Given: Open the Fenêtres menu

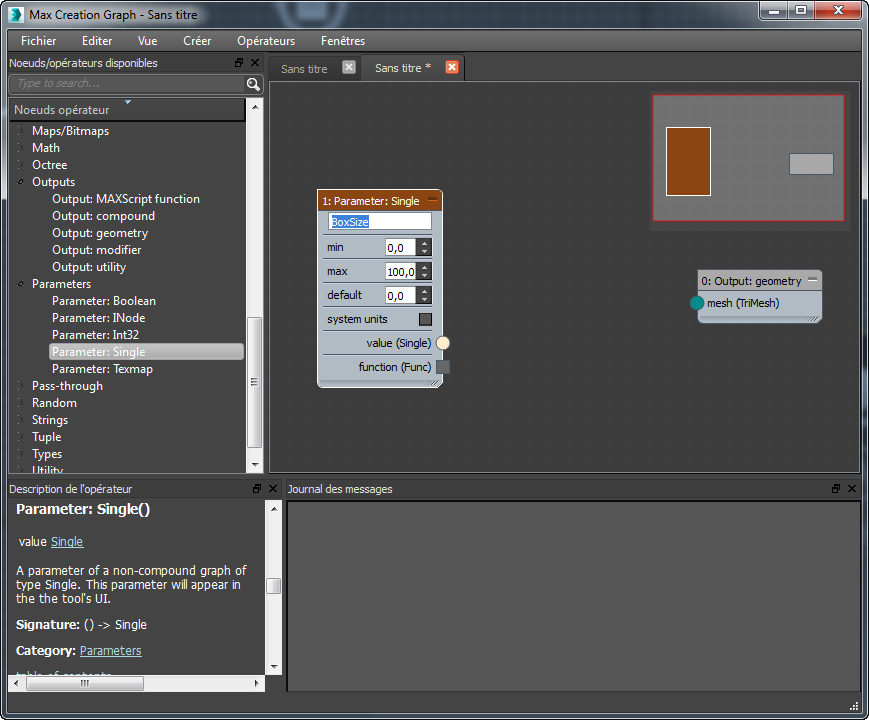Looking at the screenshot, I should click(x=343, y=41).
